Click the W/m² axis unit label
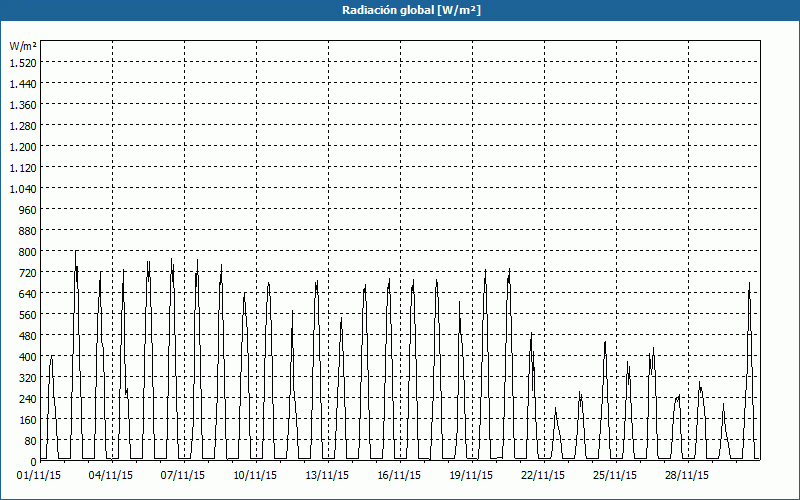 tap(22, 46)
